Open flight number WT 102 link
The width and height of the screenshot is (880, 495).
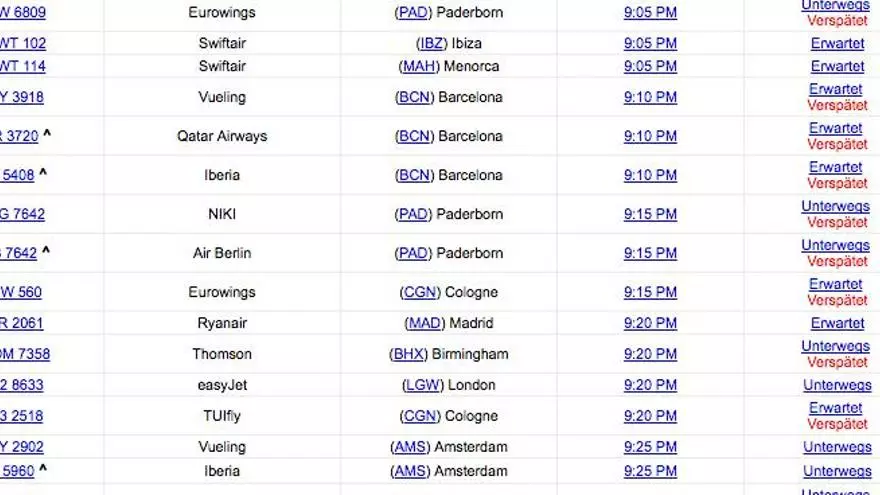(x=22, y=44)
